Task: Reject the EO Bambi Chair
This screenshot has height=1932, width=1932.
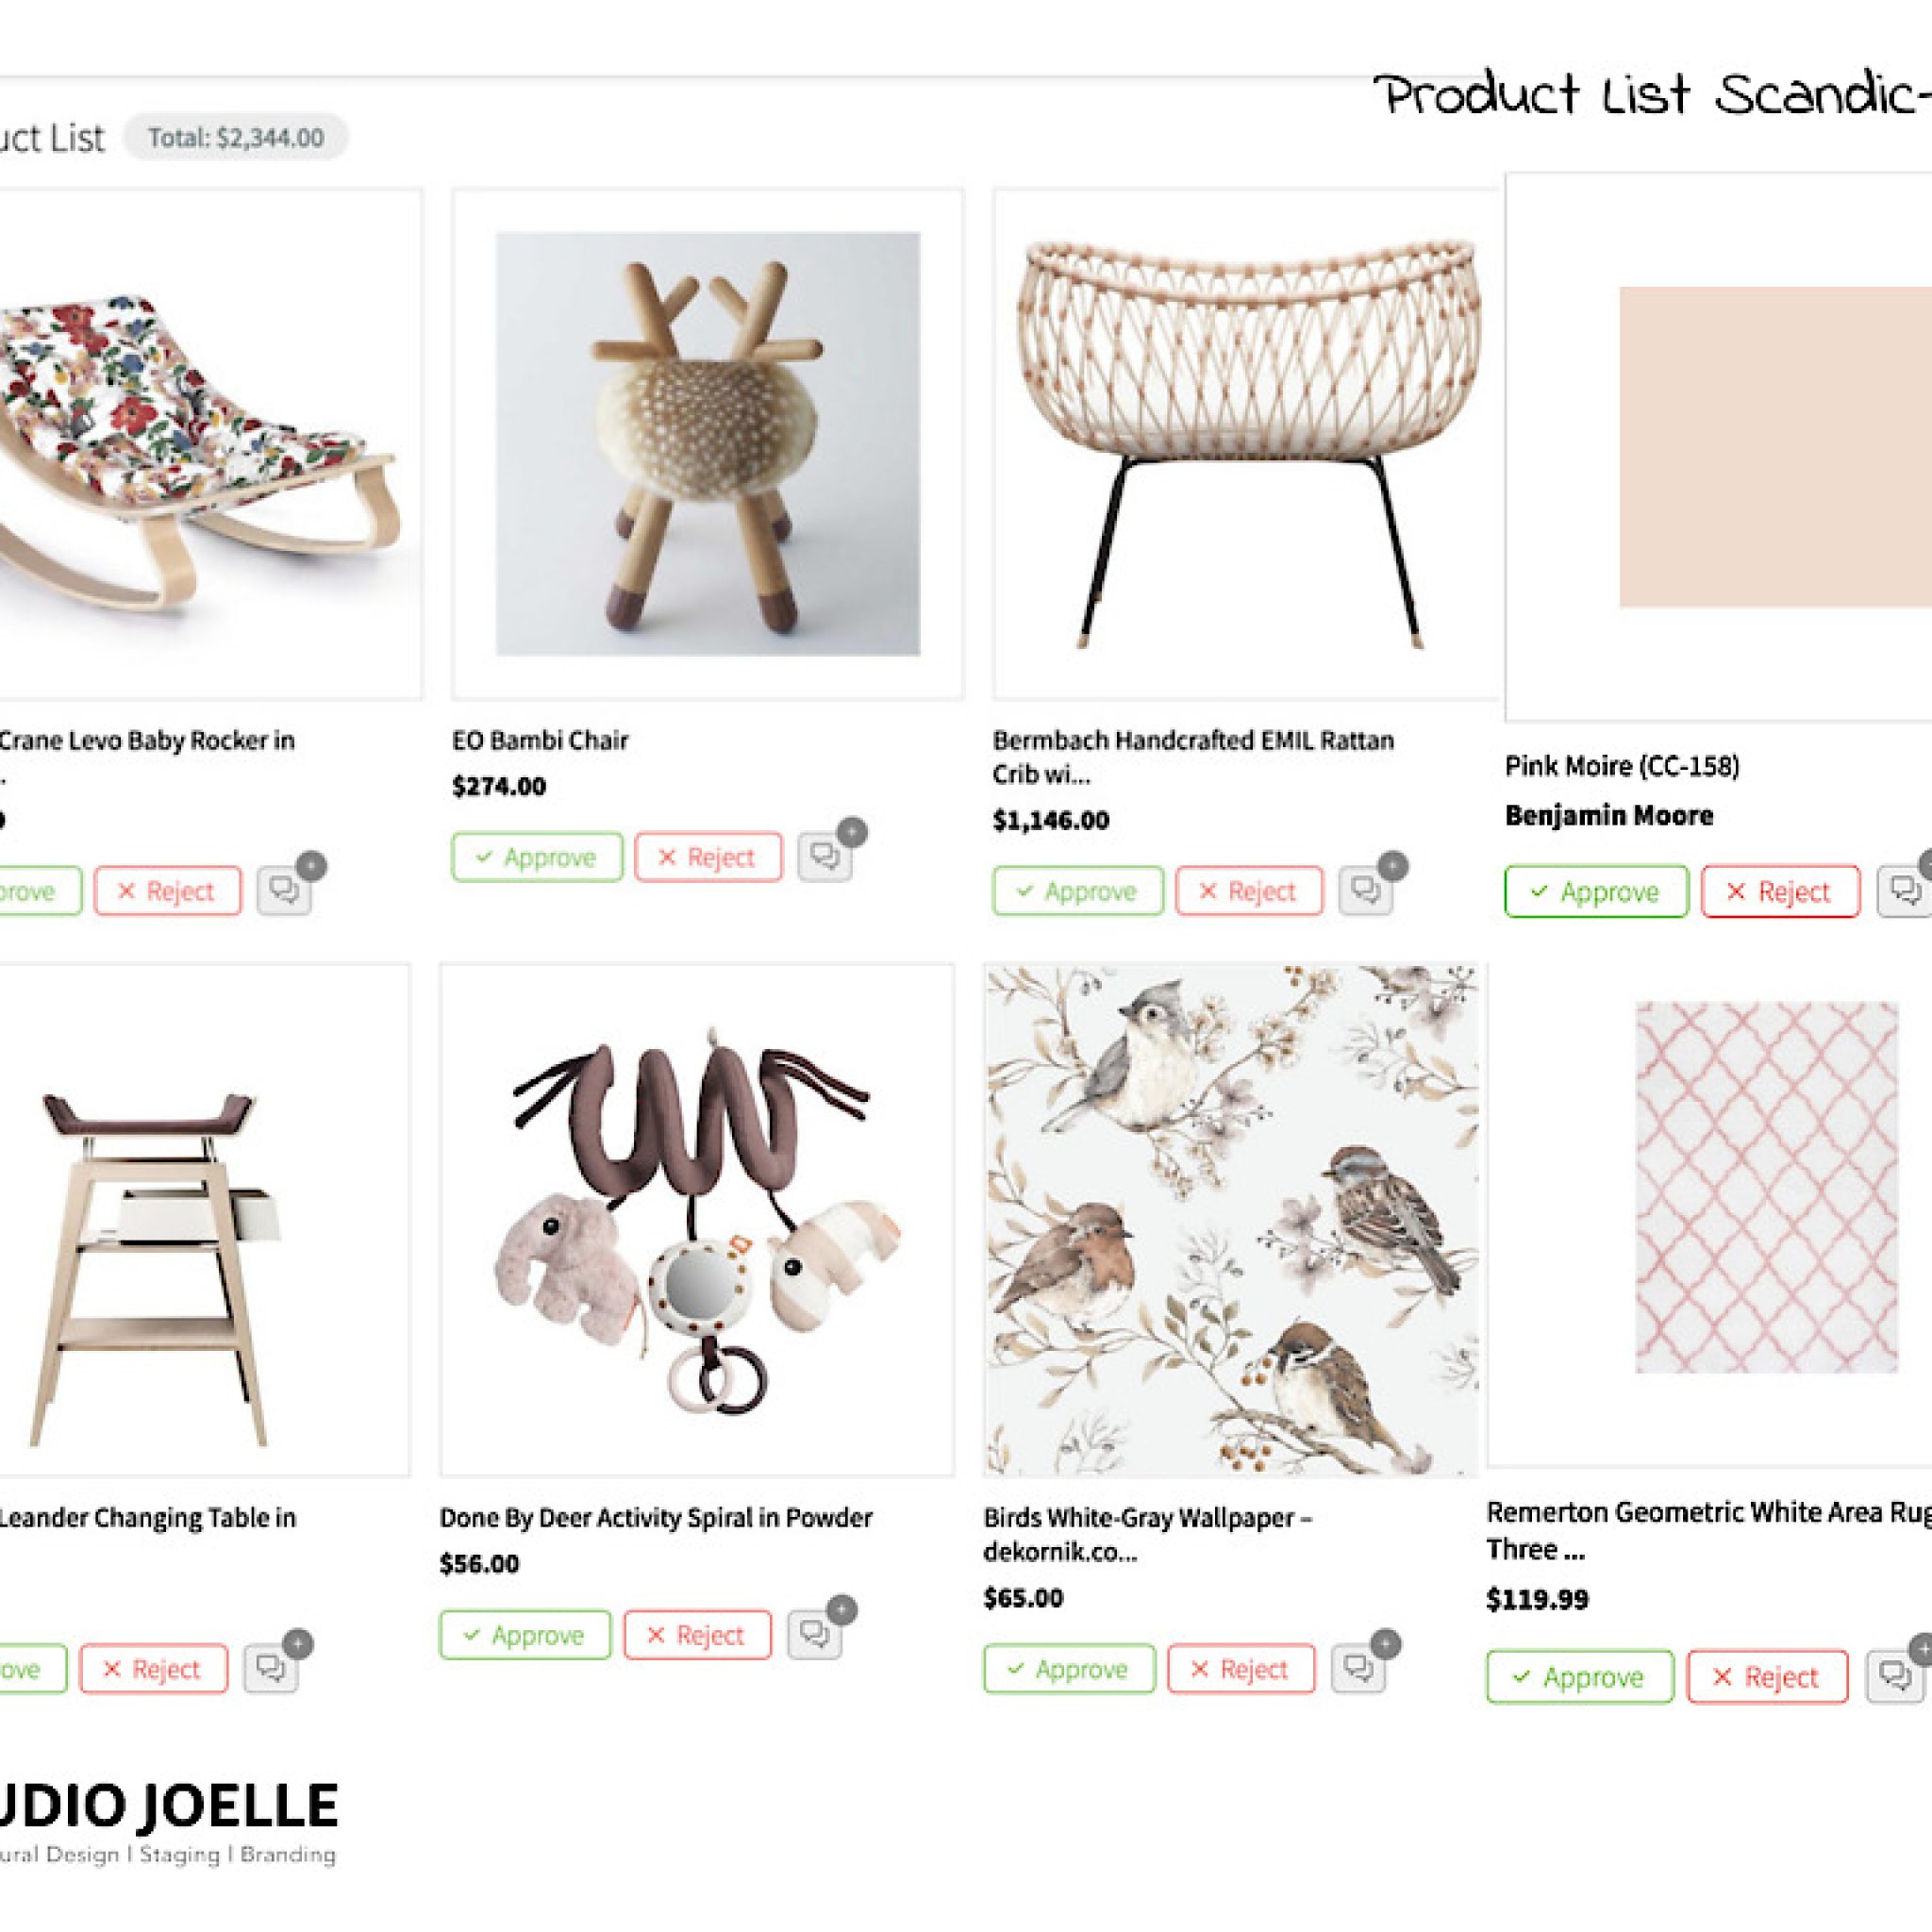Action: pyautogui.click(x=708, y=858)
